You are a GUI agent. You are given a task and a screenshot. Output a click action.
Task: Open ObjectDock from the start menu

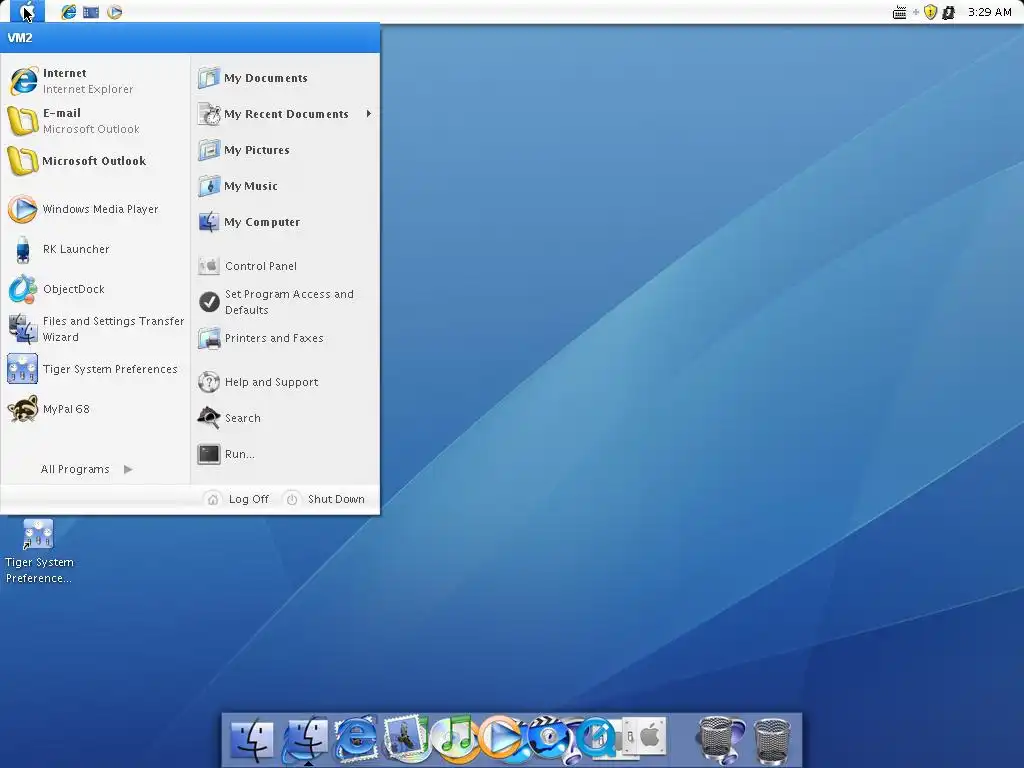click(95, 289)
